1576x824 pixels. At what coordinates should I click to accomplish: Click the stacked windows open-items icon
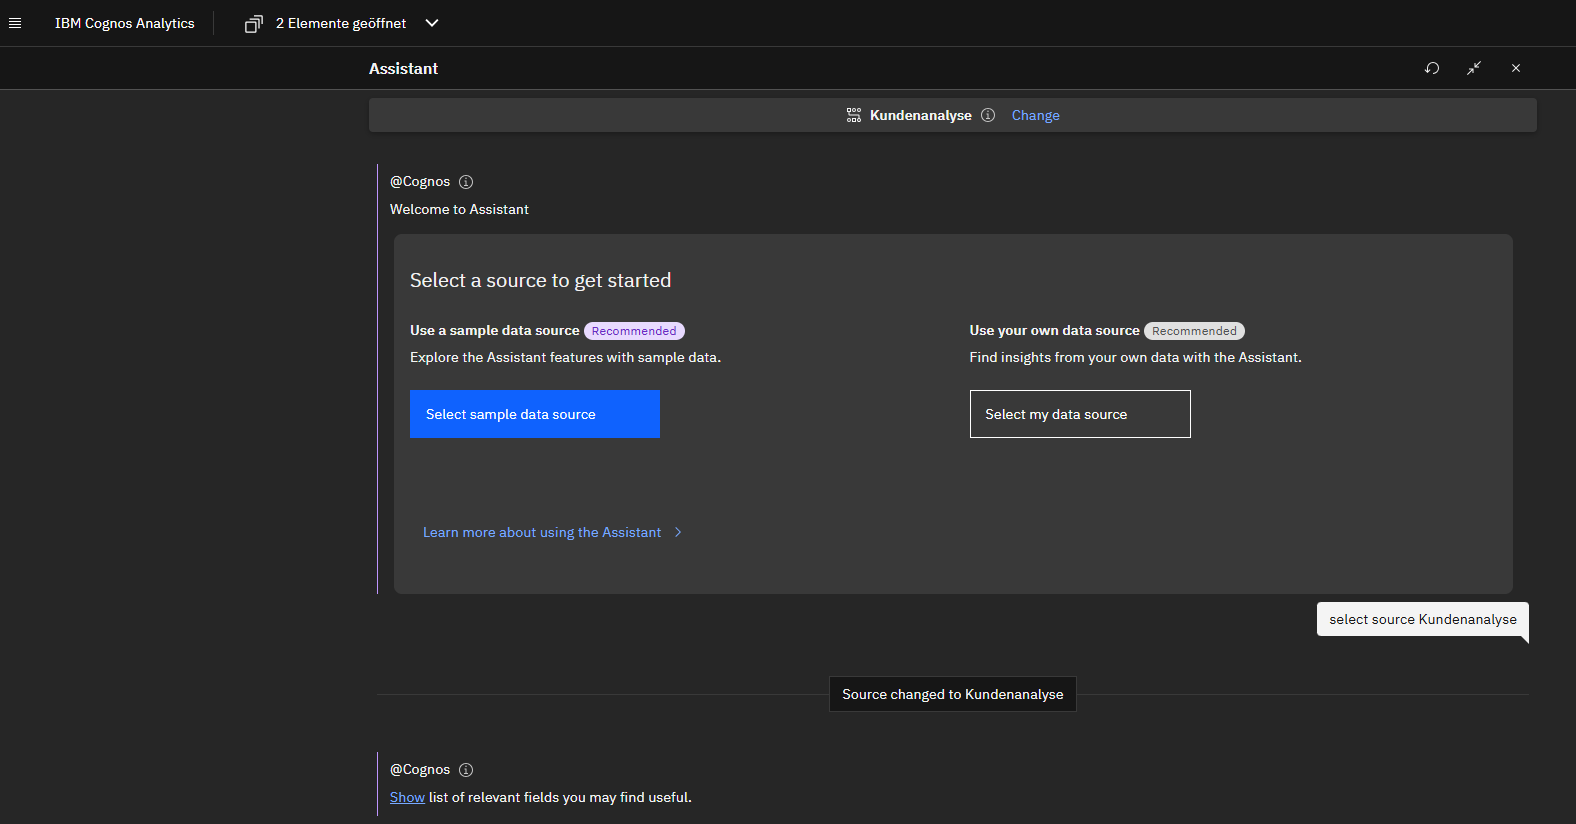254,23
